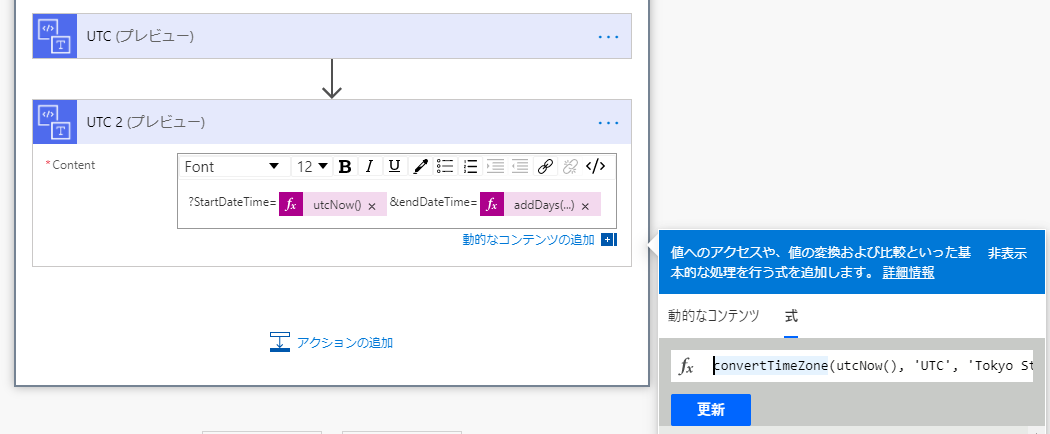
Task: Remove hyperlink with unlink icon
Action: (x=570, y=167)
